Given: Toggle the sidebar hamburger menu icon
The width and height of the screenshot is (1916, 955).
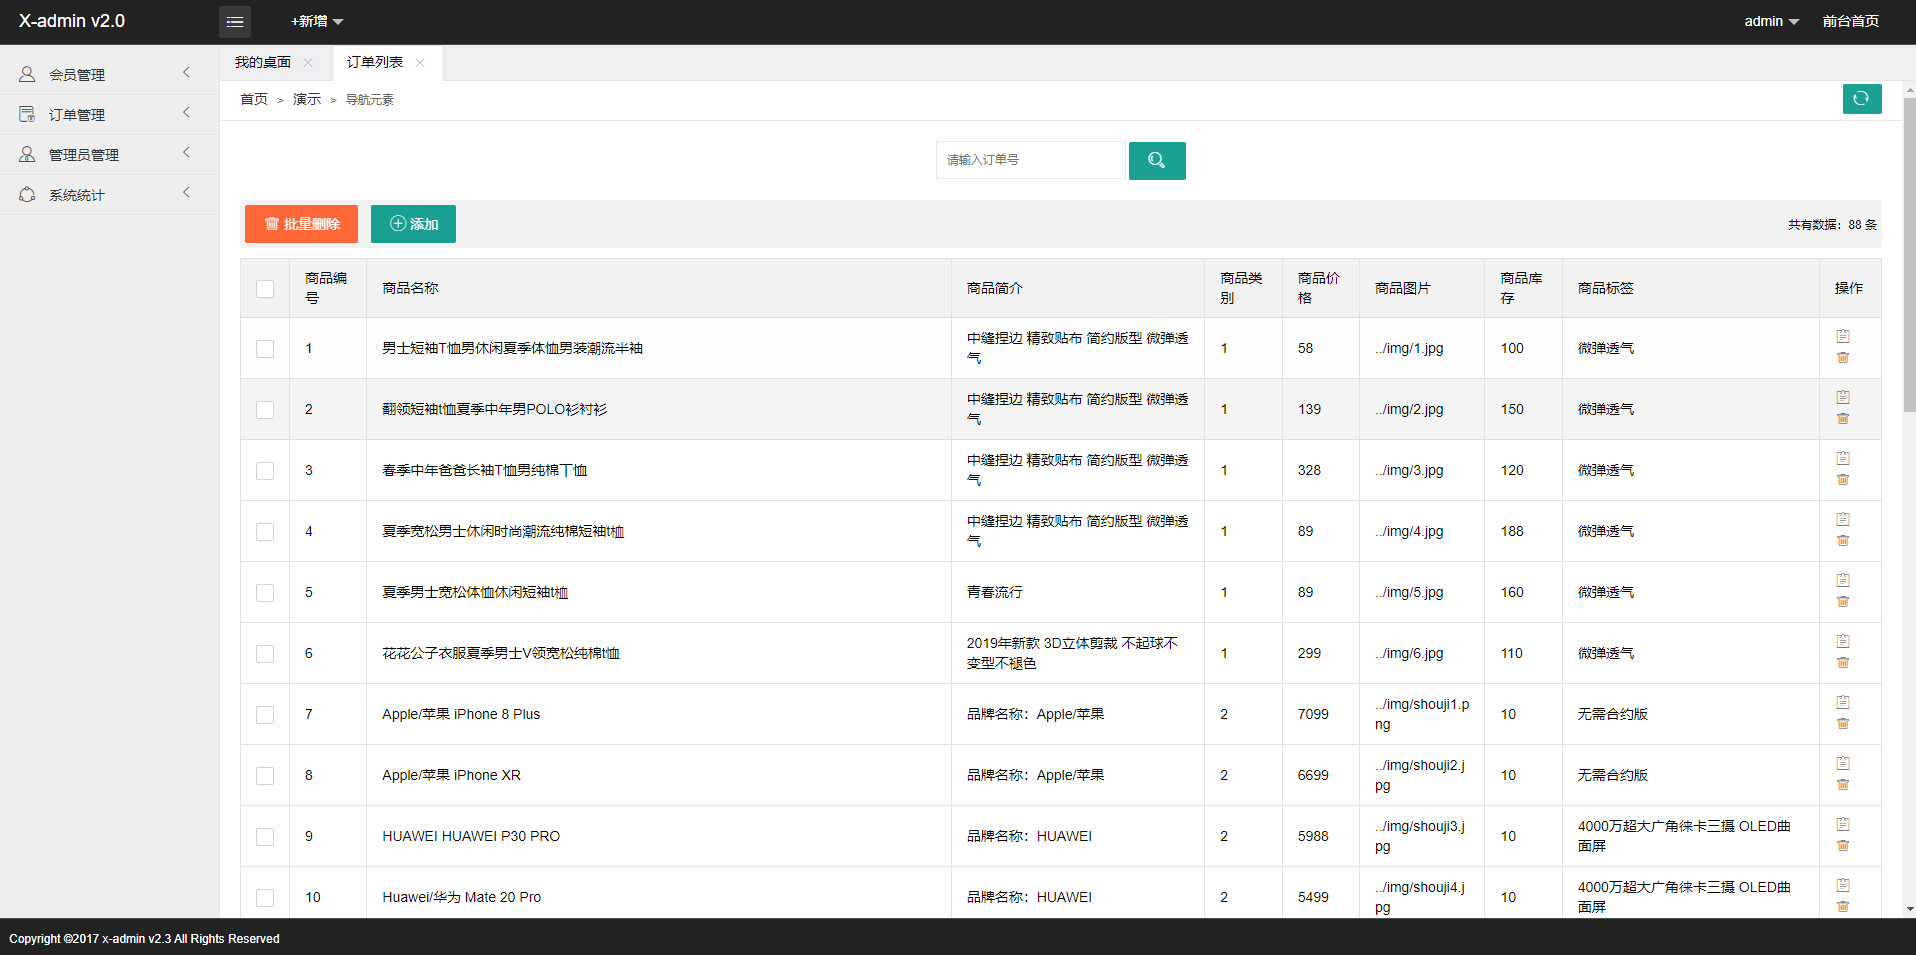Looking at the screenshot, I should coord(235,21).
